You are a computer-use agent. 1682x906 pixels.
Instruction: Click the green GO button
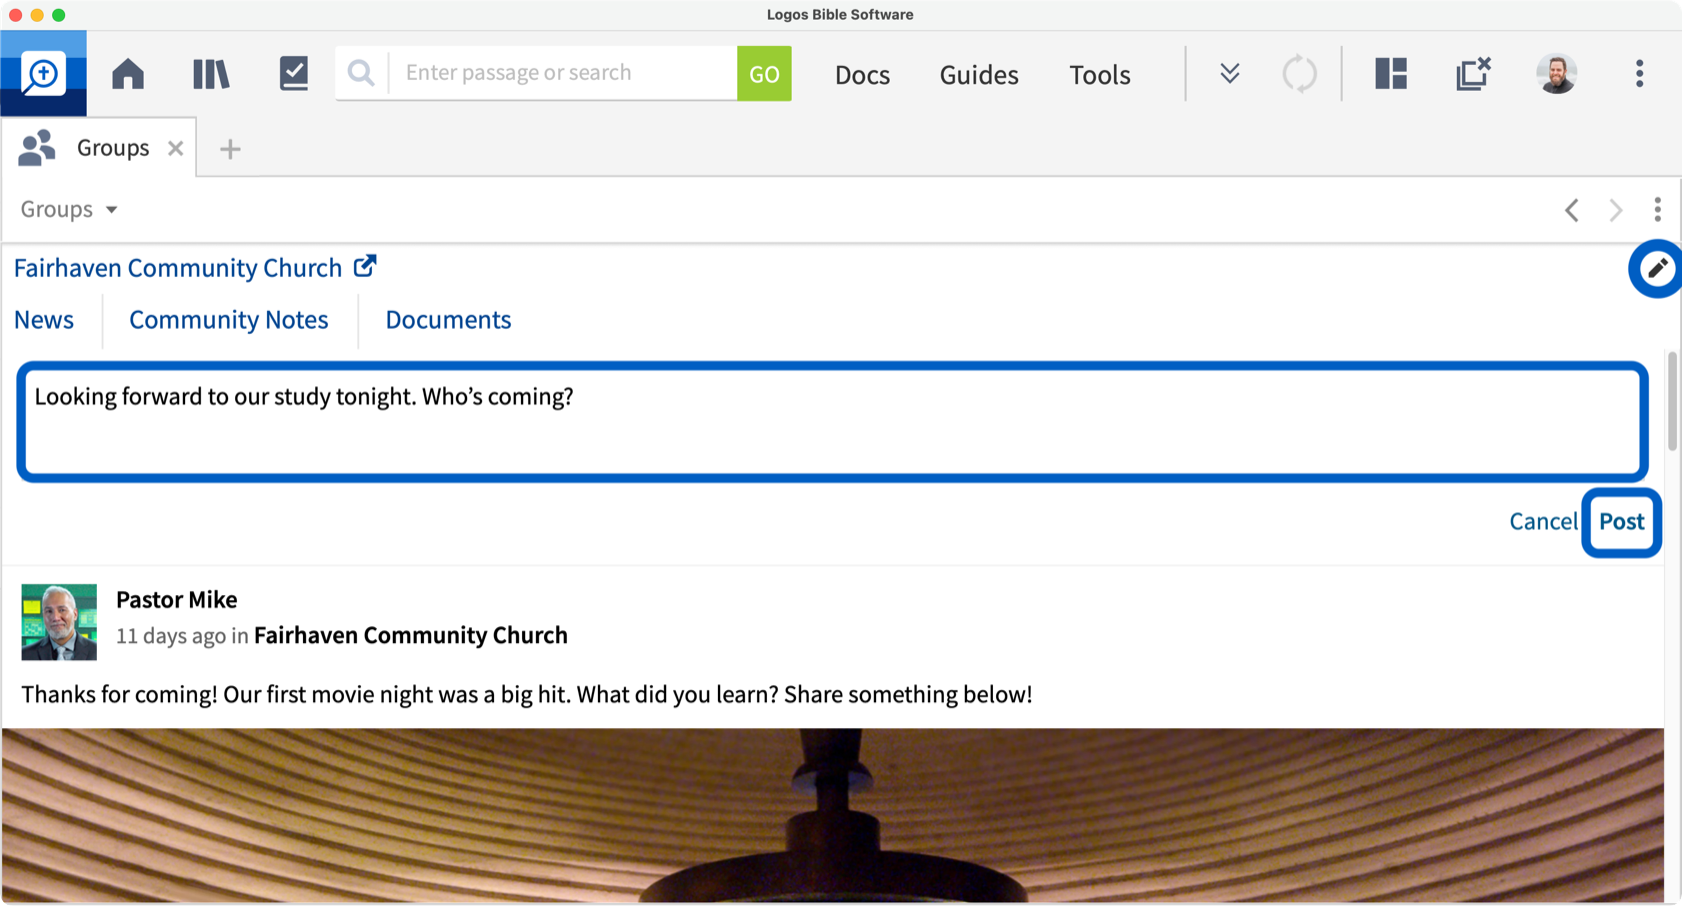click(764, 74)
